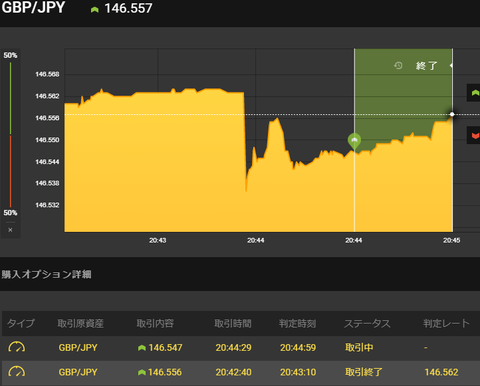Click the 取引中 status text

(359, 348)
